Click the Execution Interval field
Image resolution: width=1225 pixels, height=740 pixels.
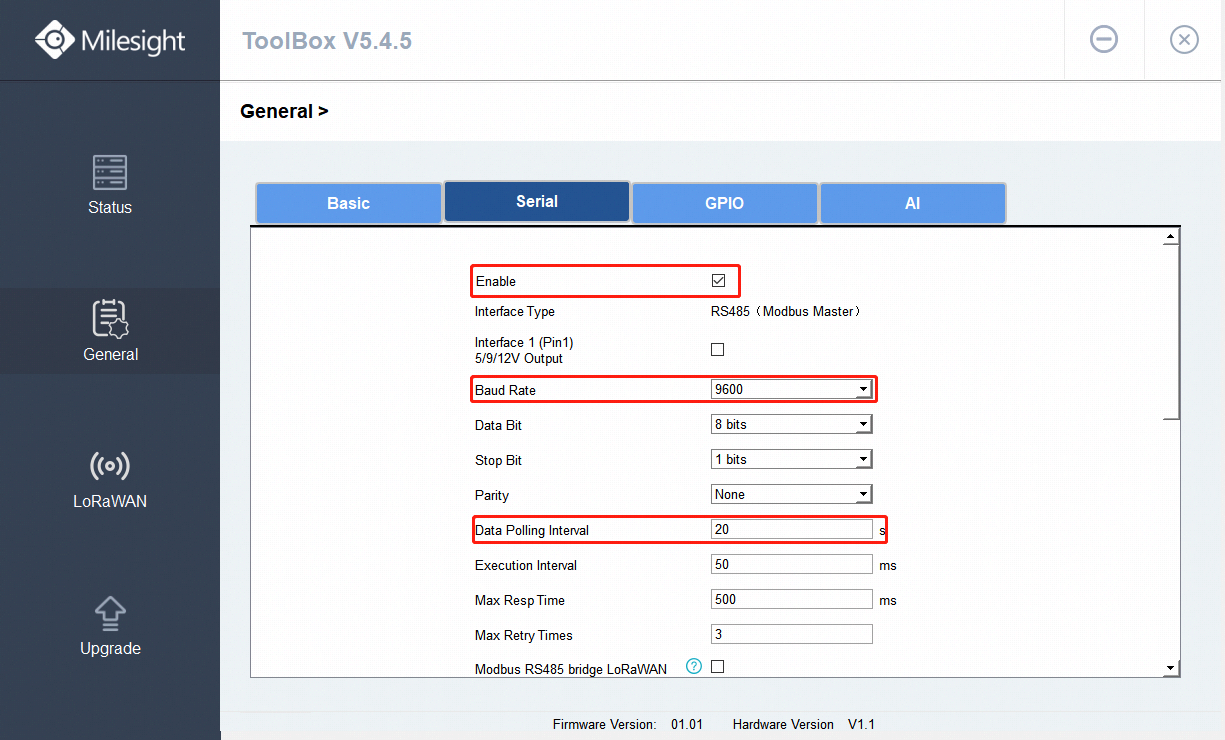tap(792, 564)
